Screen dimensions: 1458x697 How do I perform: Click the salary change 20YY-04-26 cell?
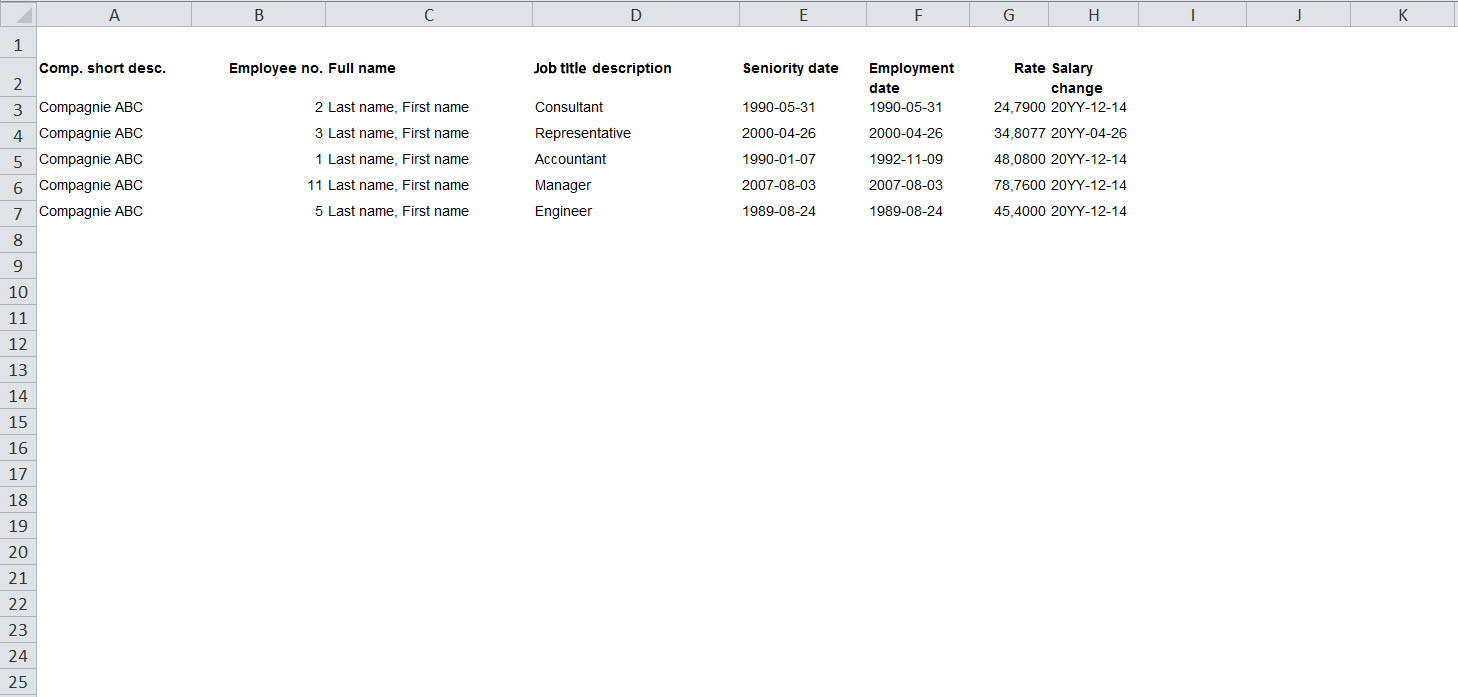pyautogui.click(x=1088, y=134)
